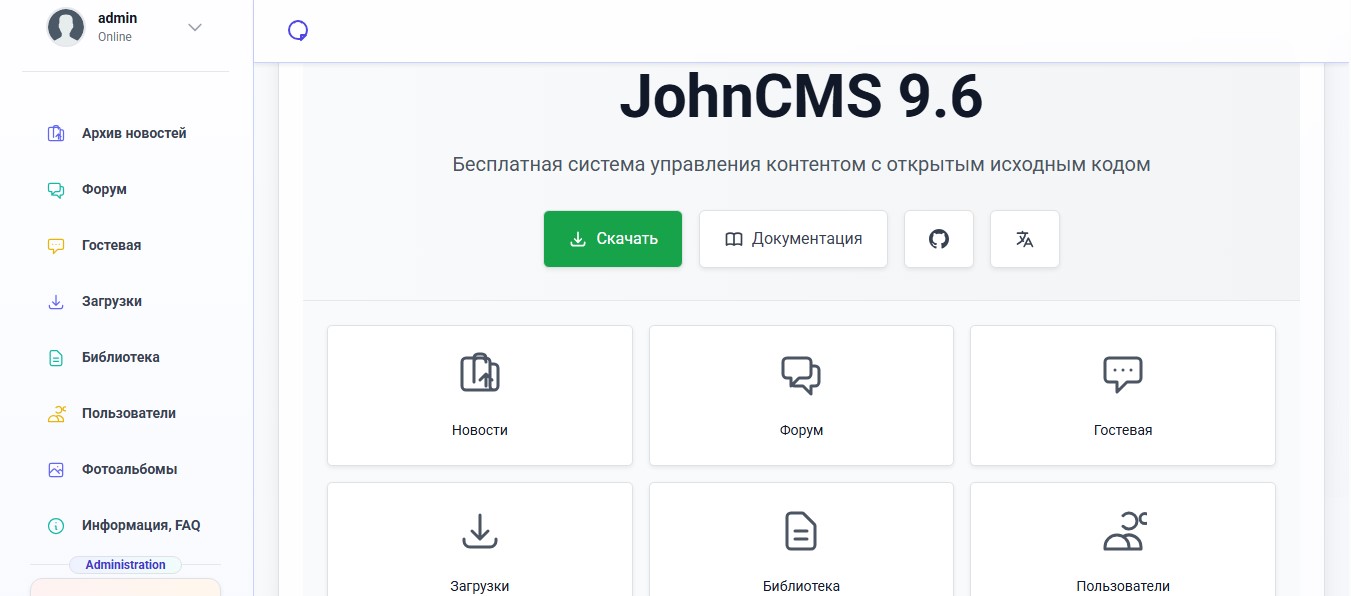Image resolution: width=1351 pixels, height=596 pixels.
Task: Open Загрузки in the sidebar menu
Action: tap(111, 301)
